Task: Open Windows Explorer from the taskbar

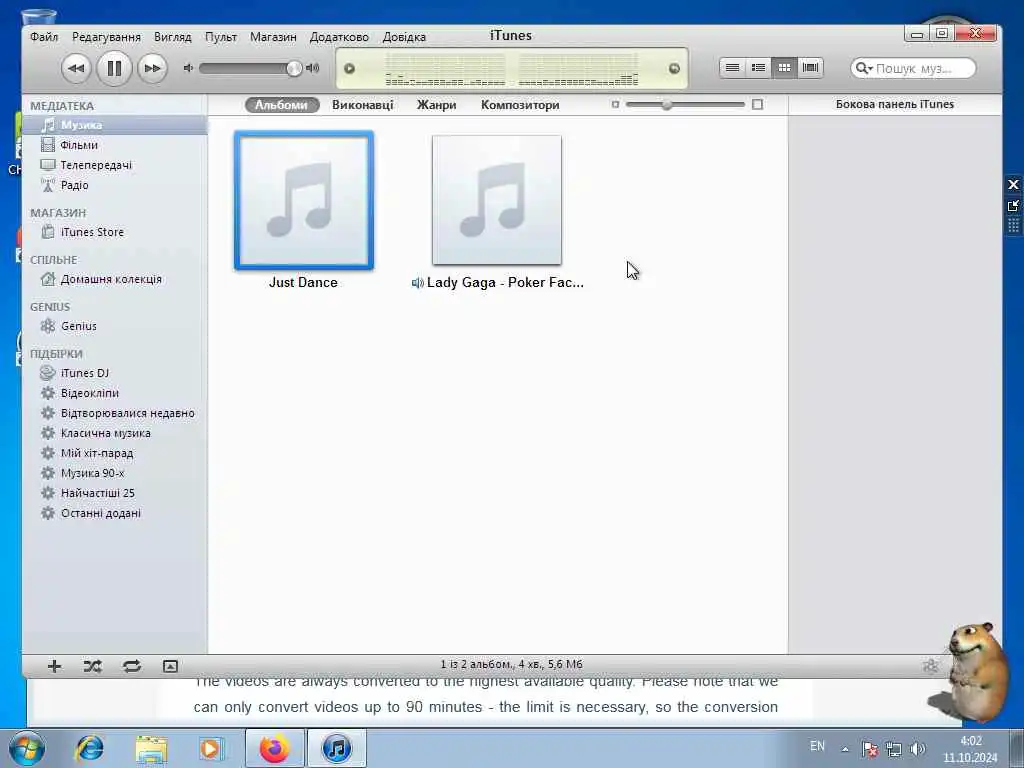Action: point(152,749)
